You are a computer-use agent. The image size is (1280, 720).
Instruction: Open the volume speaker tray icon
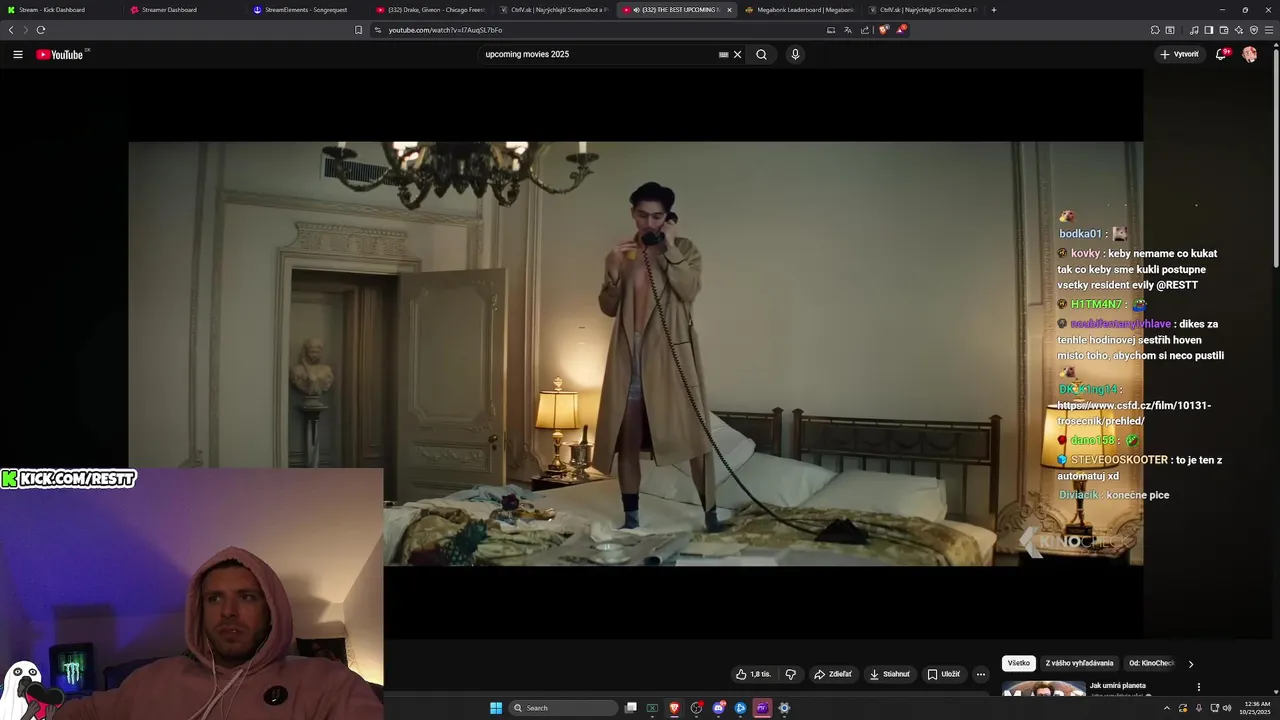click(x=1227, y=708)
